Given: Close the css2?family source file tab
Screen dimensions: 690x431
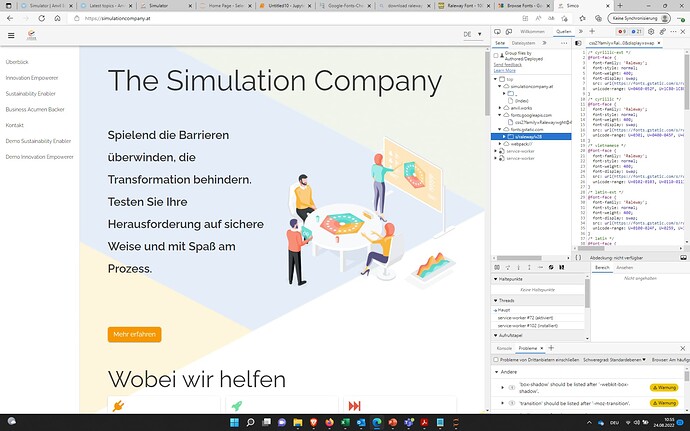Looking at the screenshot, I should (x=659, y=43).
